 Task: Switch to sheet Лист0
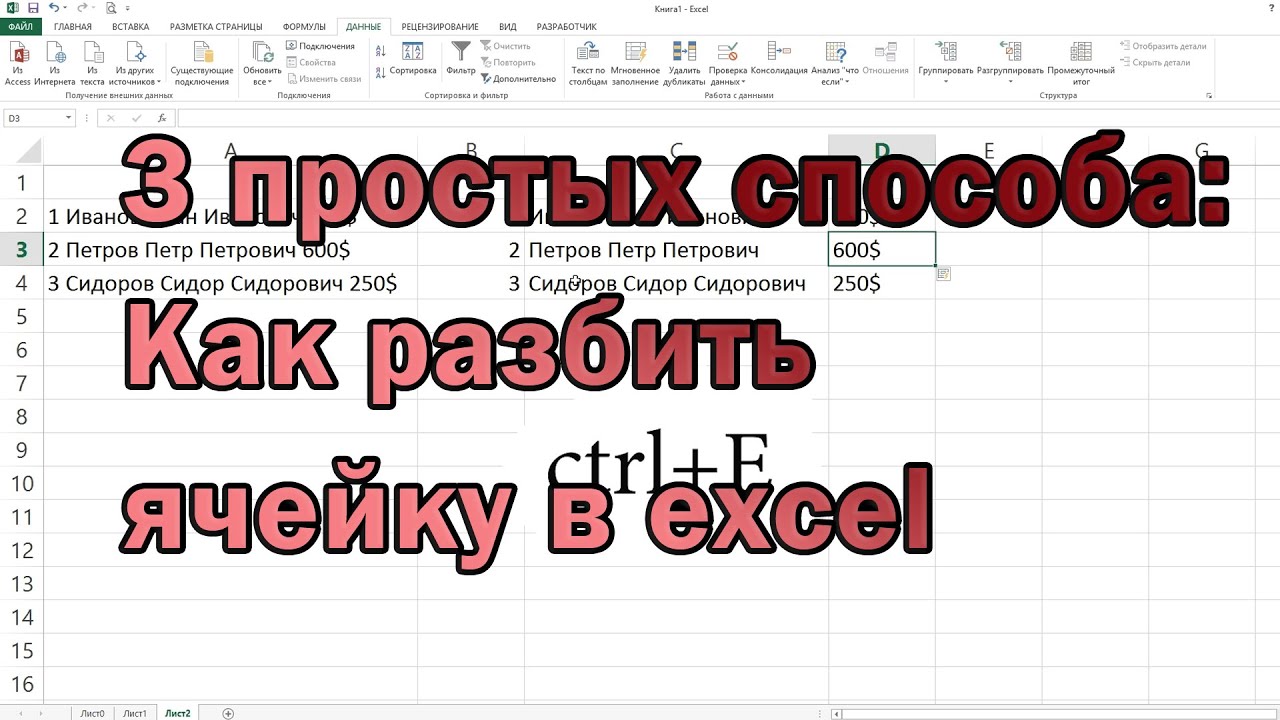[x=92, y=713]
